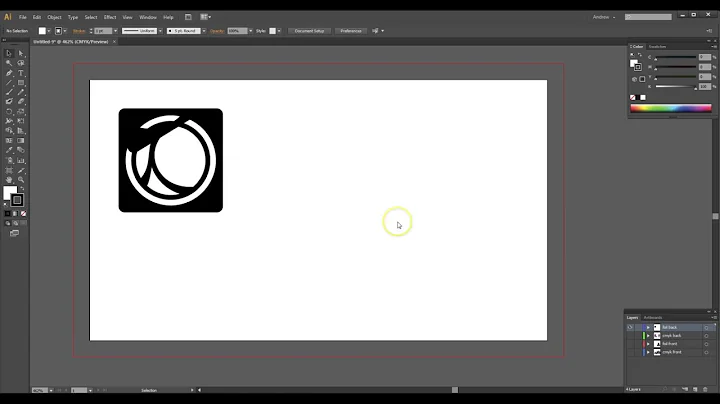Select the Symbol Sprayer tool

pos(9,160)
